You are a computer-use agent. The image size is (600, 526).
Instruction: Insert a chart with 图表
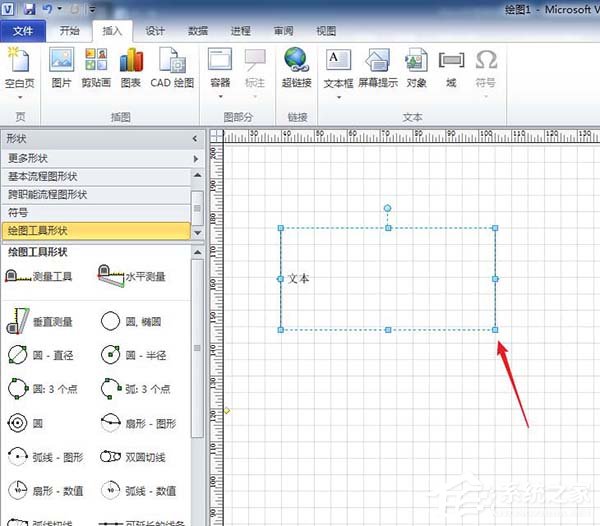click(131, 67)
